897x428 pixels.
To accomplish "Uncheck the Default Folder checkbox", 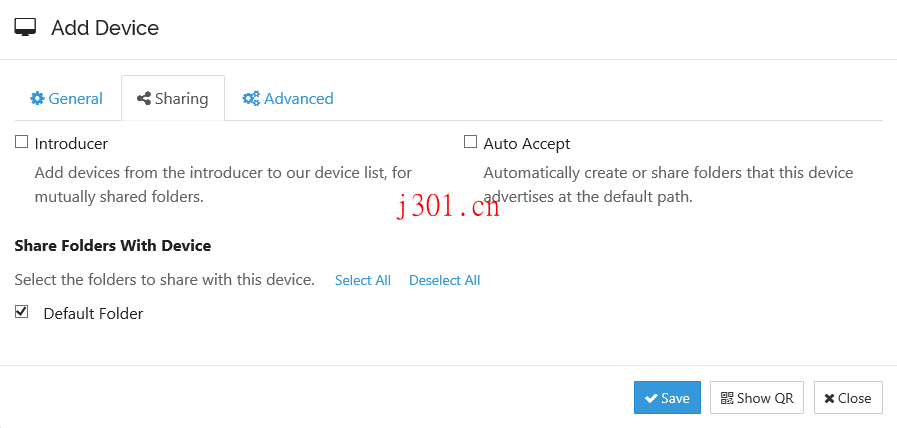I will click(21, 313).
